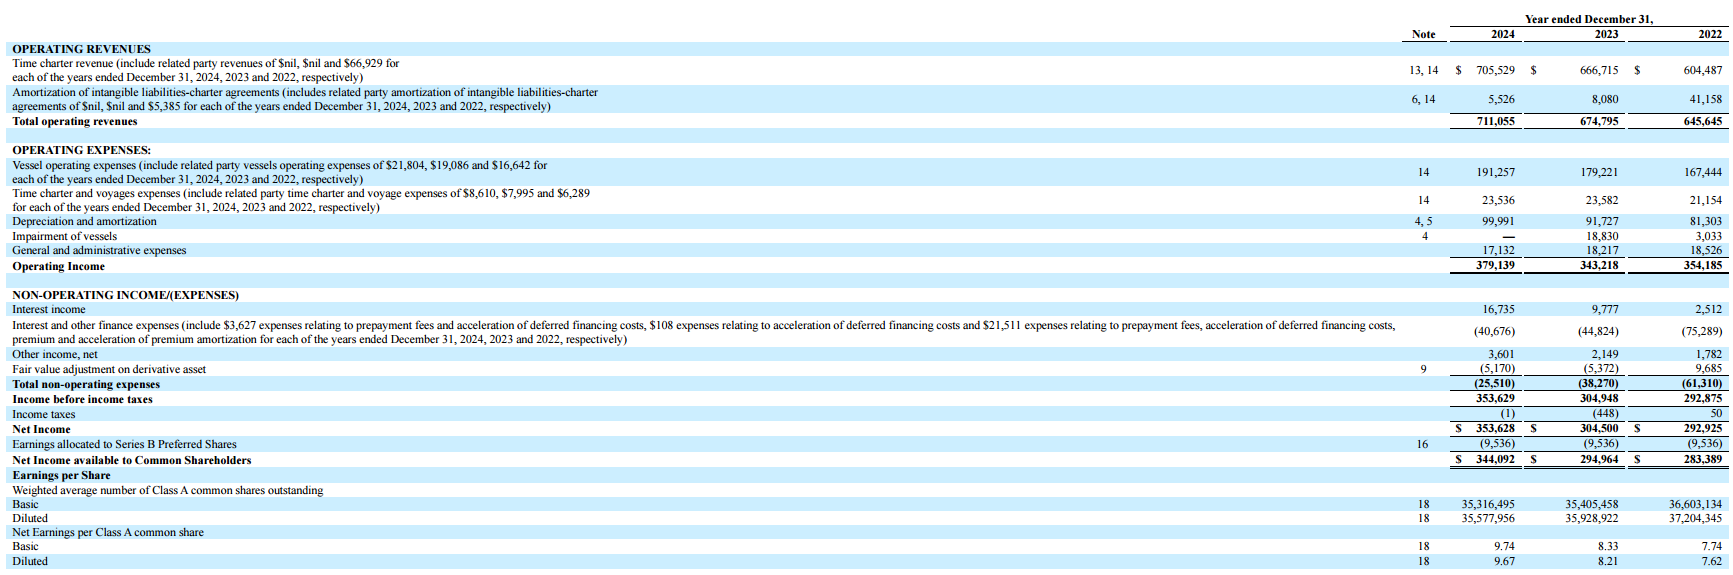The image size is (1733, 575).
Task: Select general and administrative value 17,132
Action: coord(1498,250)
